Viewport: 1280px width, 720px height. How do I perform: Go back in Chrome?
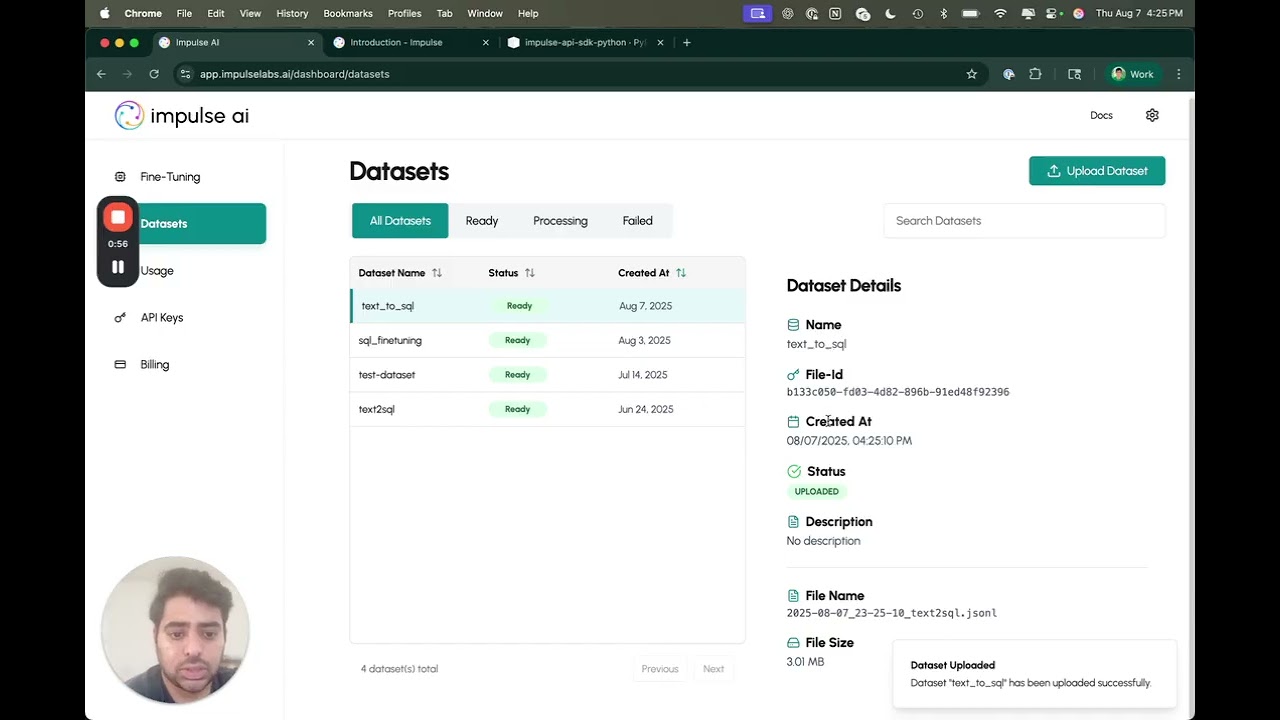[101, 74]
